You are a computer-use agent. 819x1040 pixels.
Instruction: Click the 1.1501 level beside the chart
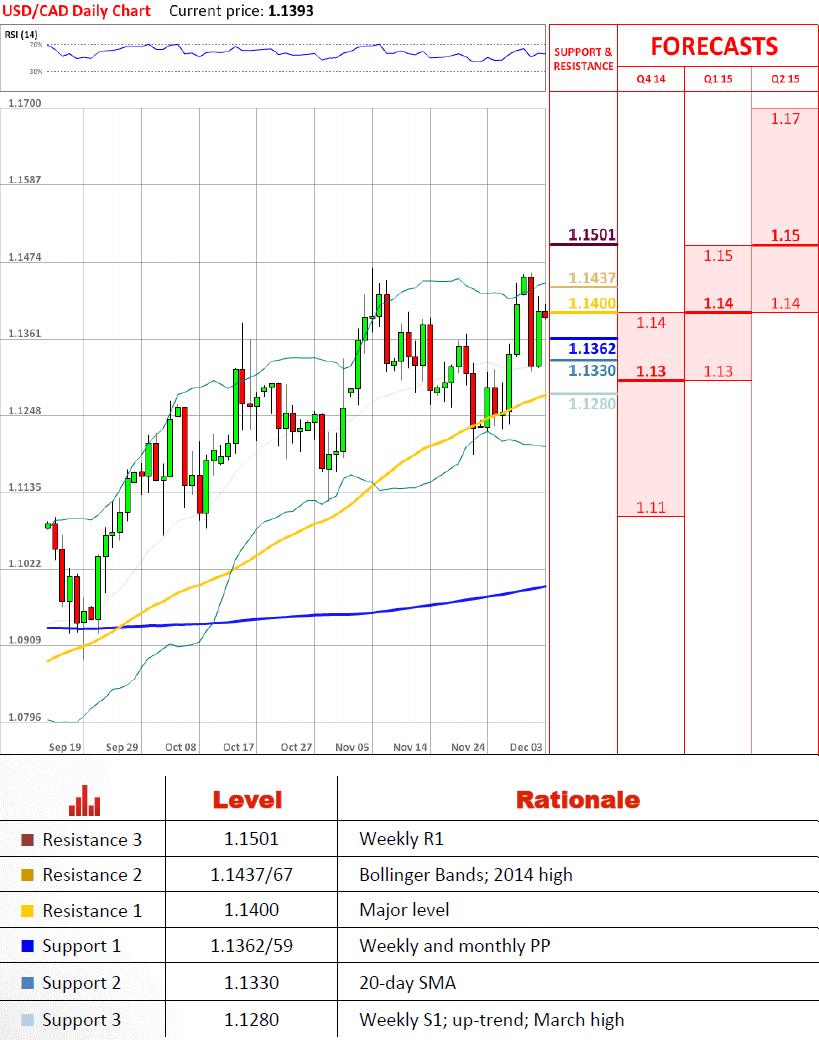592,235
